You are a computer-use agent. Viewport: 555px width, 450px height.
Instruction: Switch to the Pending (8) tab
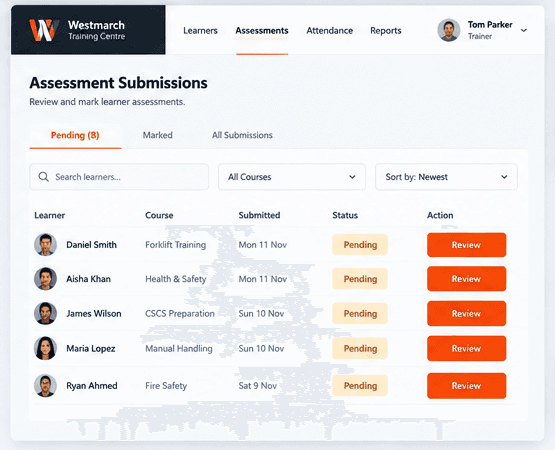(75, 135)
